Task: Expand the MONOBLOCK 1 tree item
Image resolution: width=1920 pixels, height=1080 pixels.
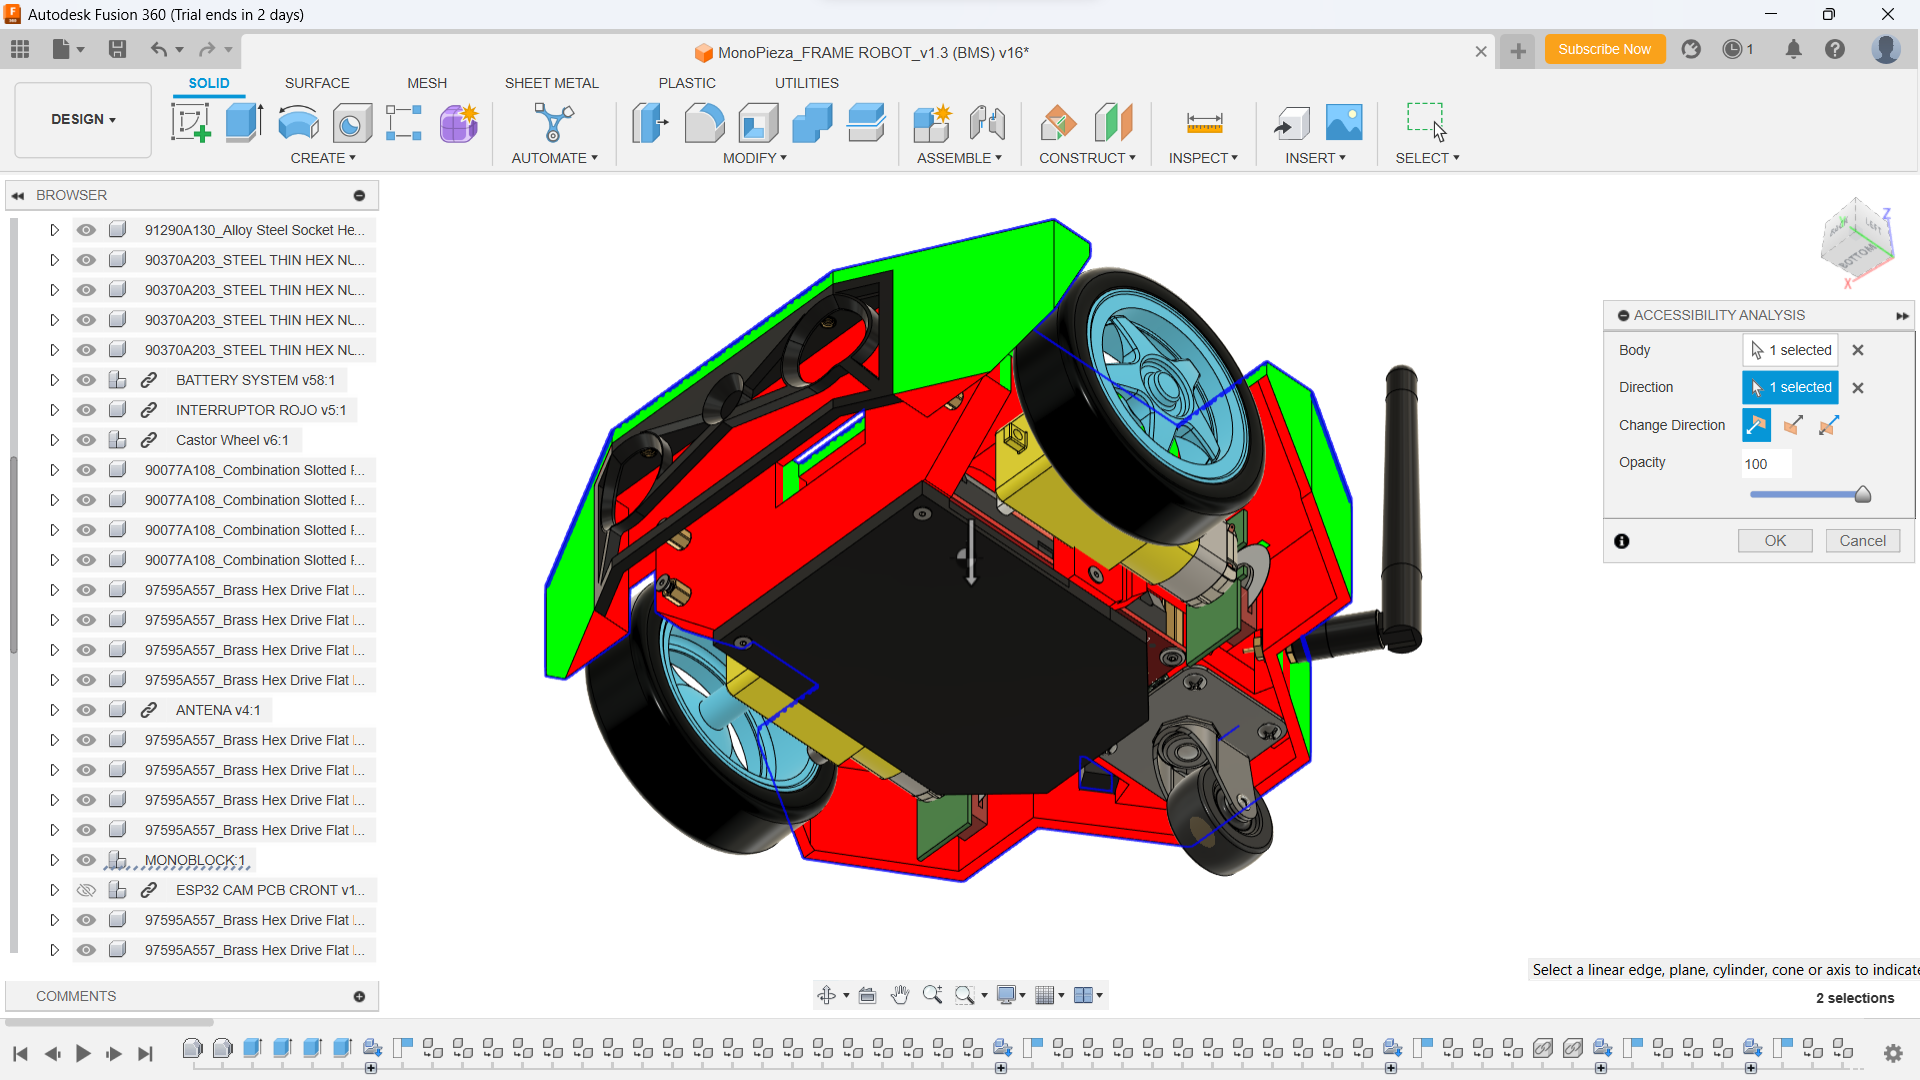Action: point(54,858)
